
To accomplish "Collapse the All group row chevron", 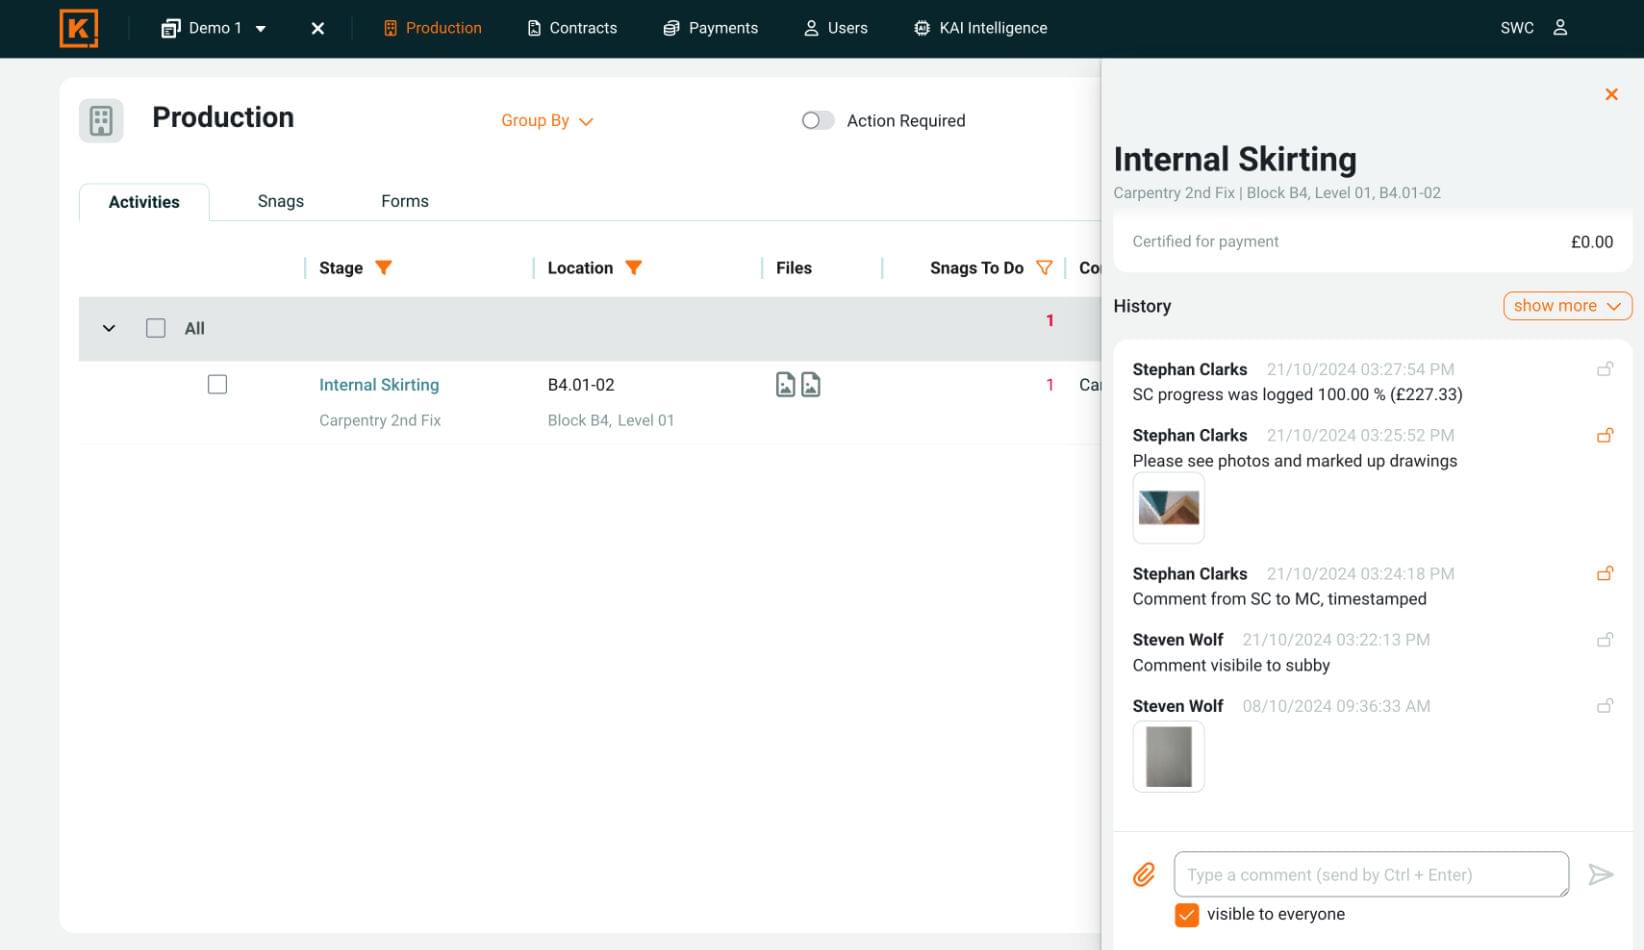I will pos(109,328).
